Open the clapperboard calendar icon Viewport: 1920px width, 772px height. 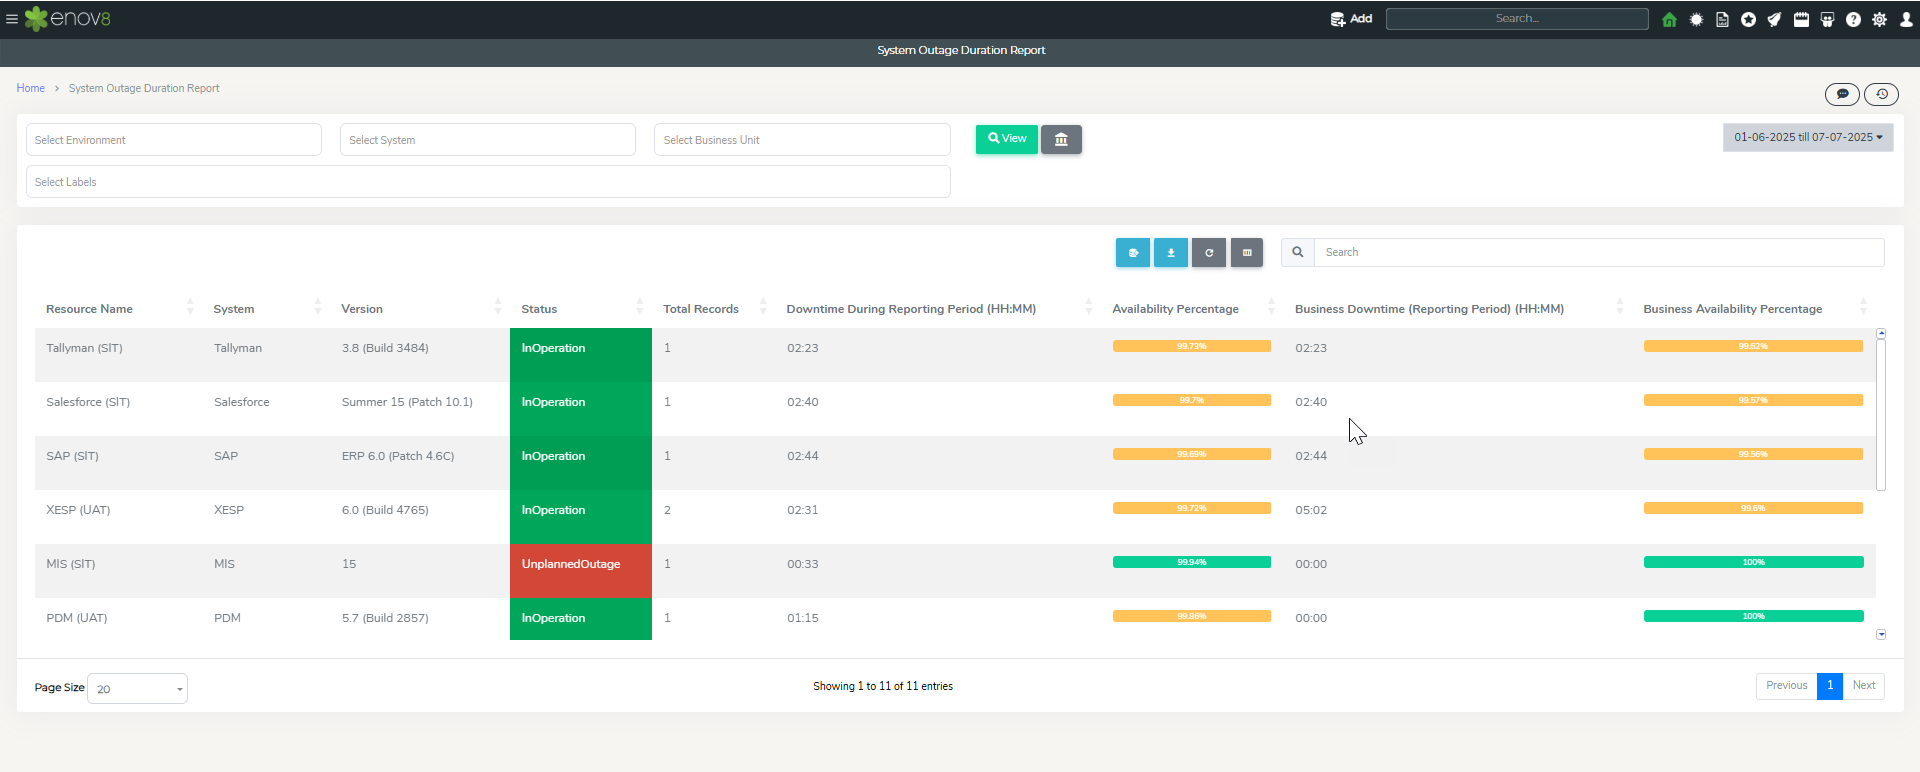coord(1801,19)
